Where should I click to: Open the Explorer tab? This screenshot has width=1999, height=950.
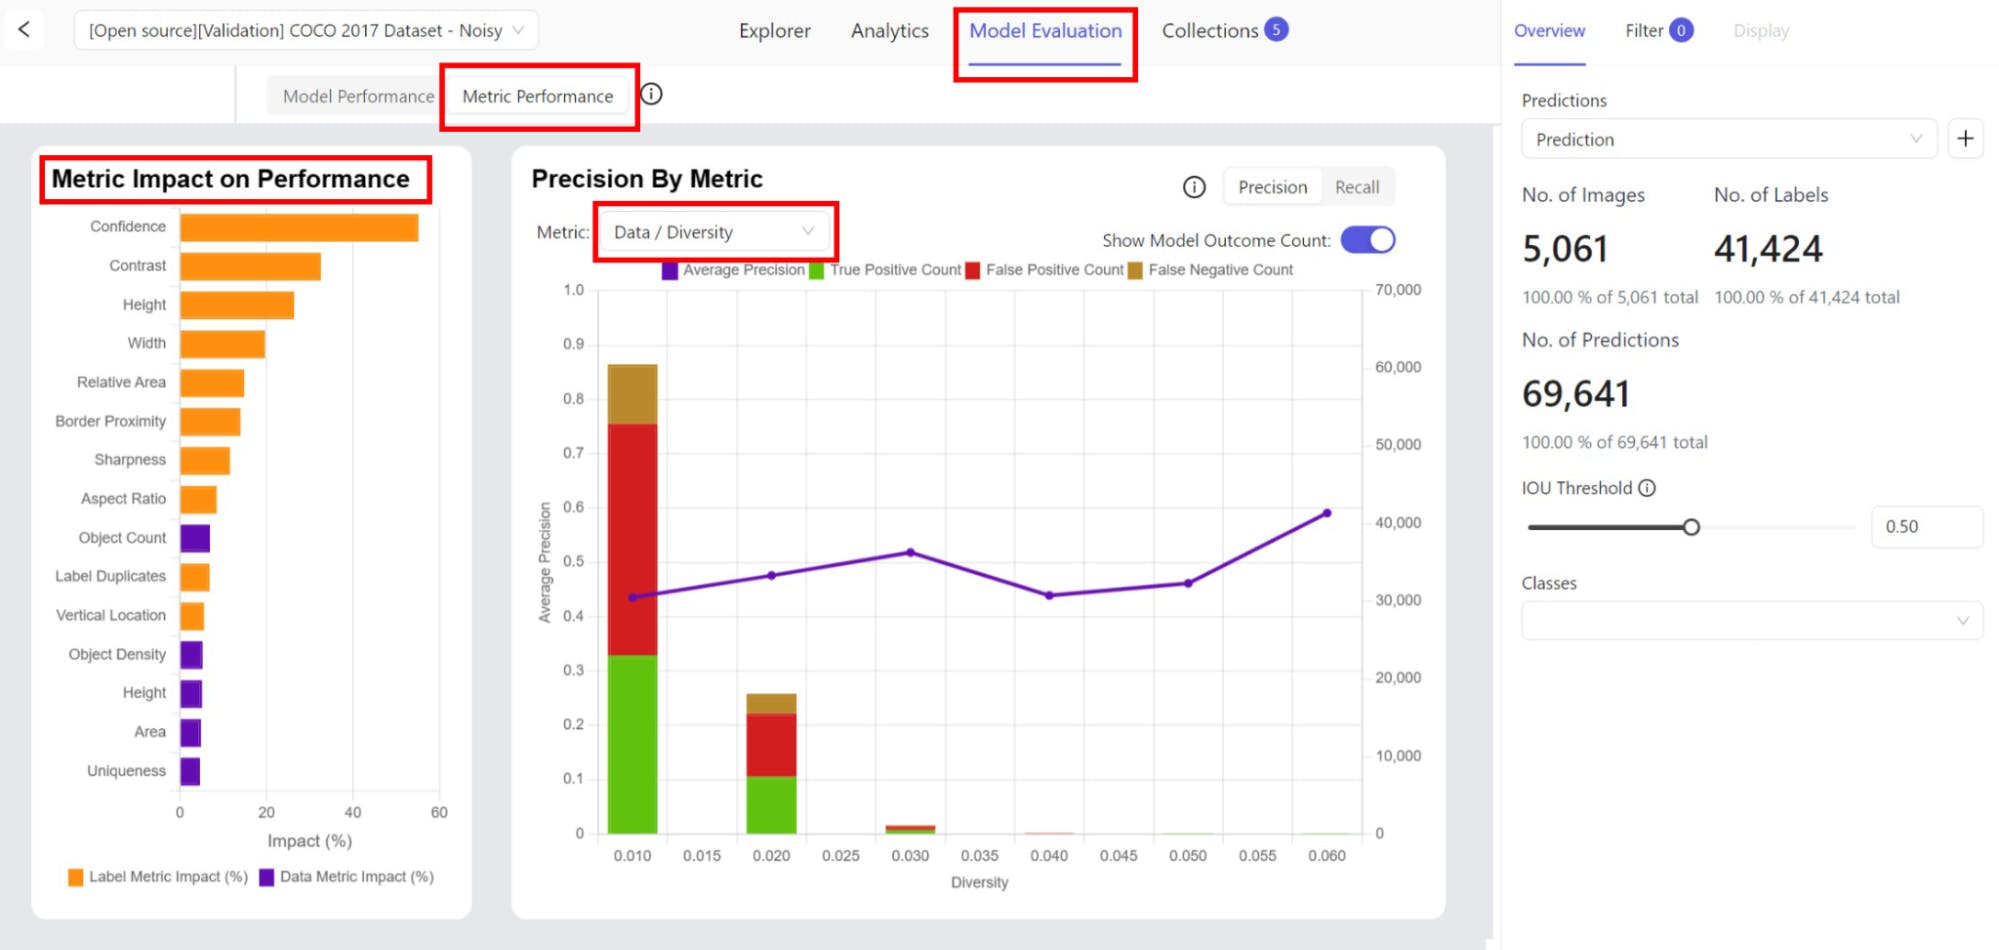click(x=774, y=31)
